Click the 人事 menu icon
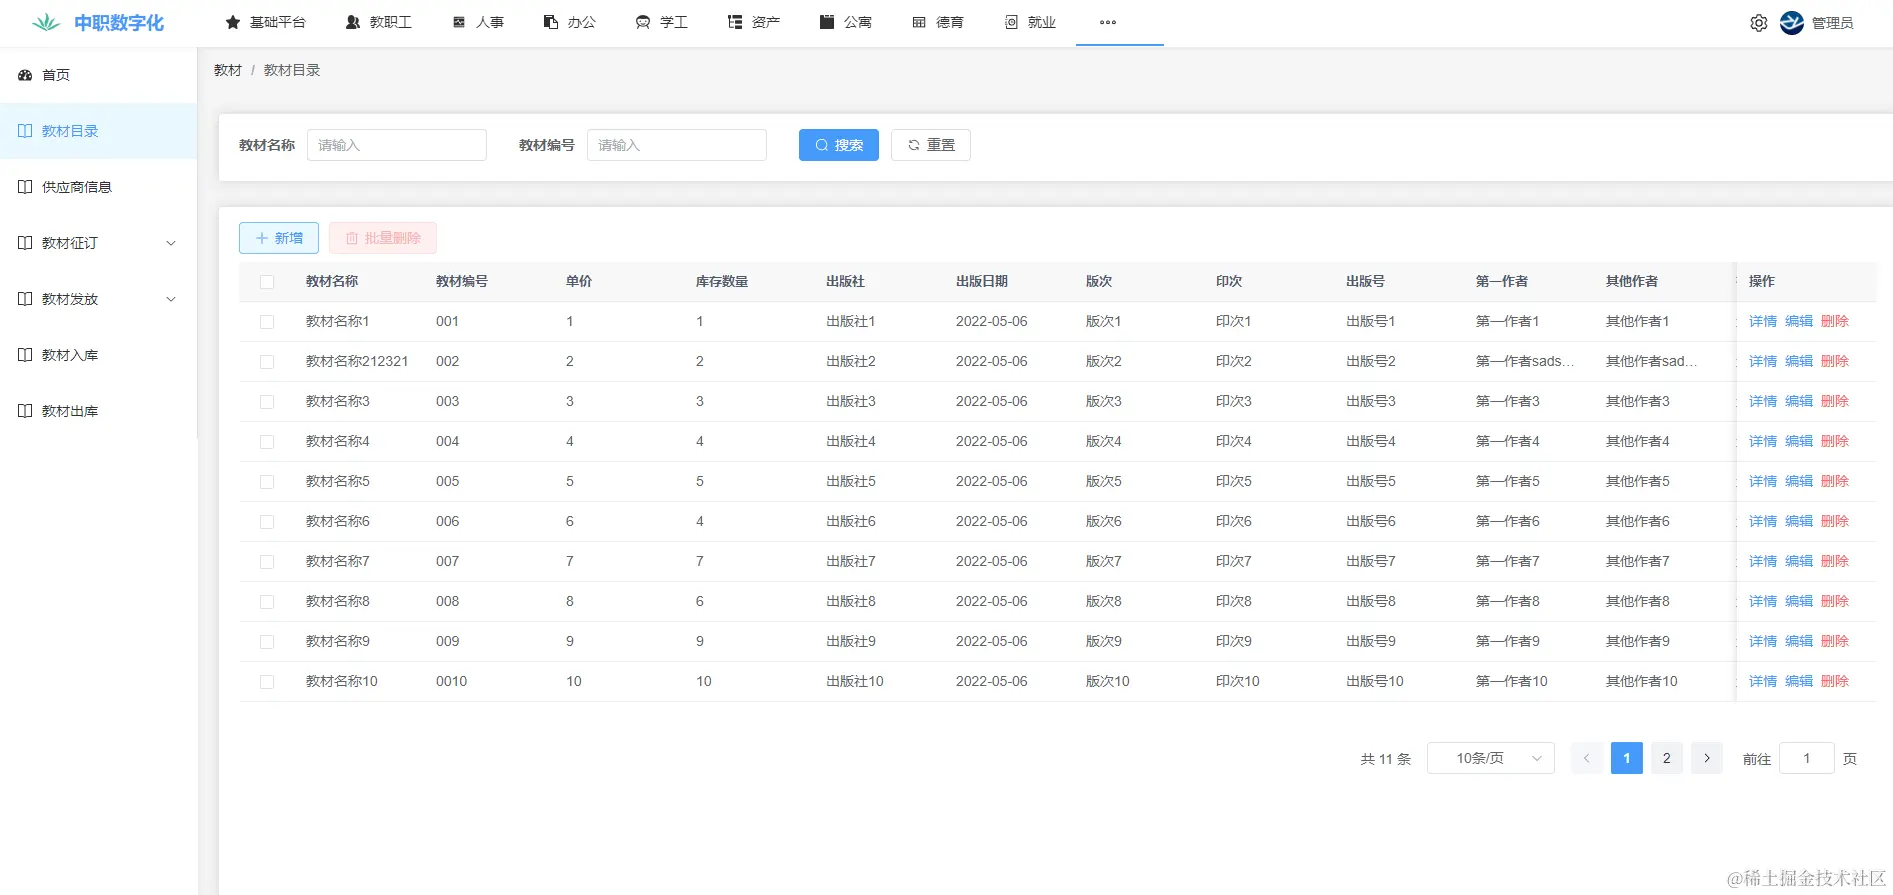The width and height of the screenshot is (1893, 895). pyautogui.click(x=459, y=22)
